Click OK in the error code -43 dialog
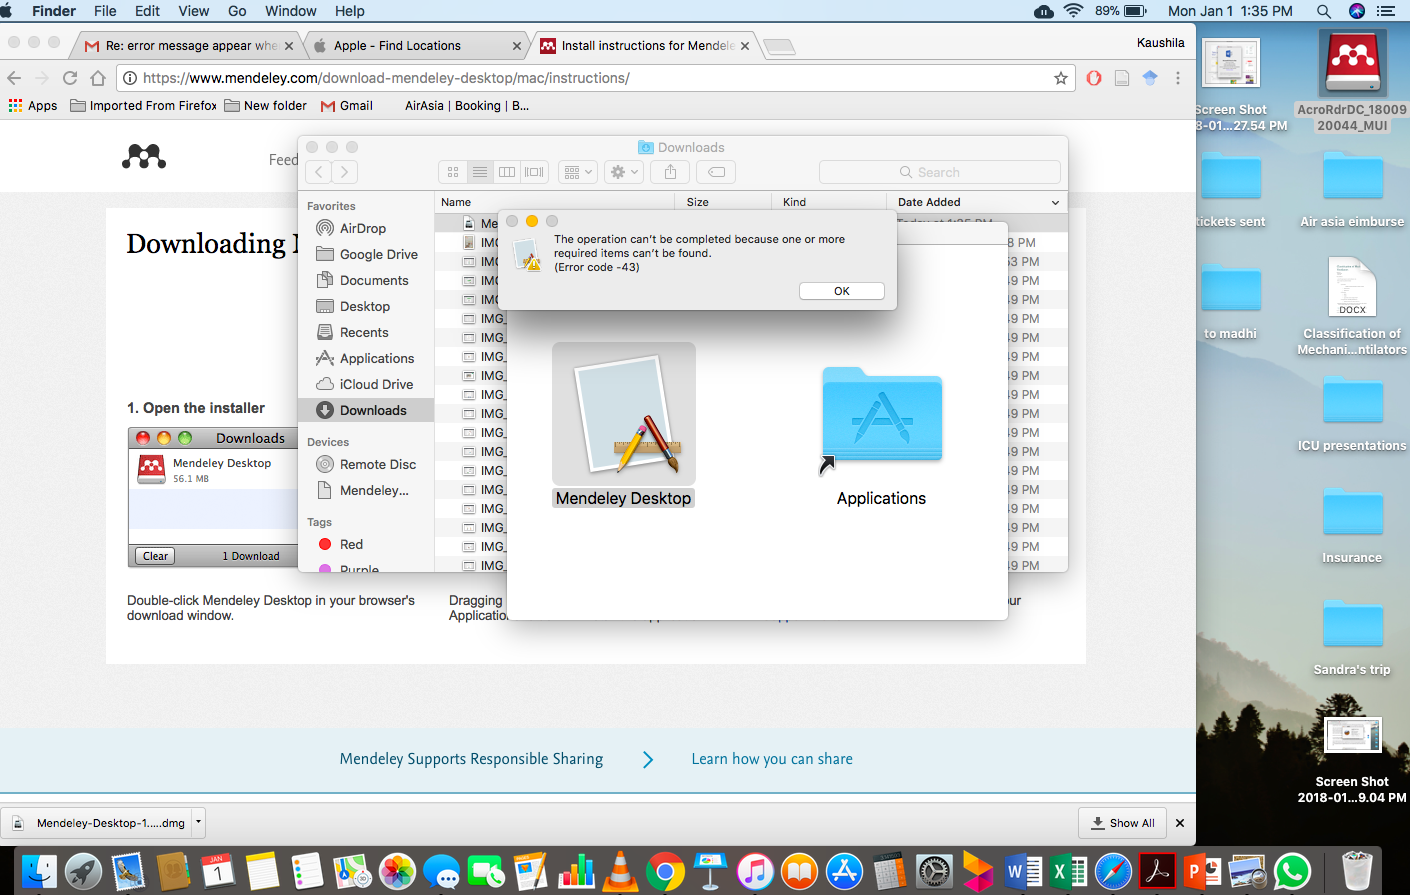 coord(842,291)
